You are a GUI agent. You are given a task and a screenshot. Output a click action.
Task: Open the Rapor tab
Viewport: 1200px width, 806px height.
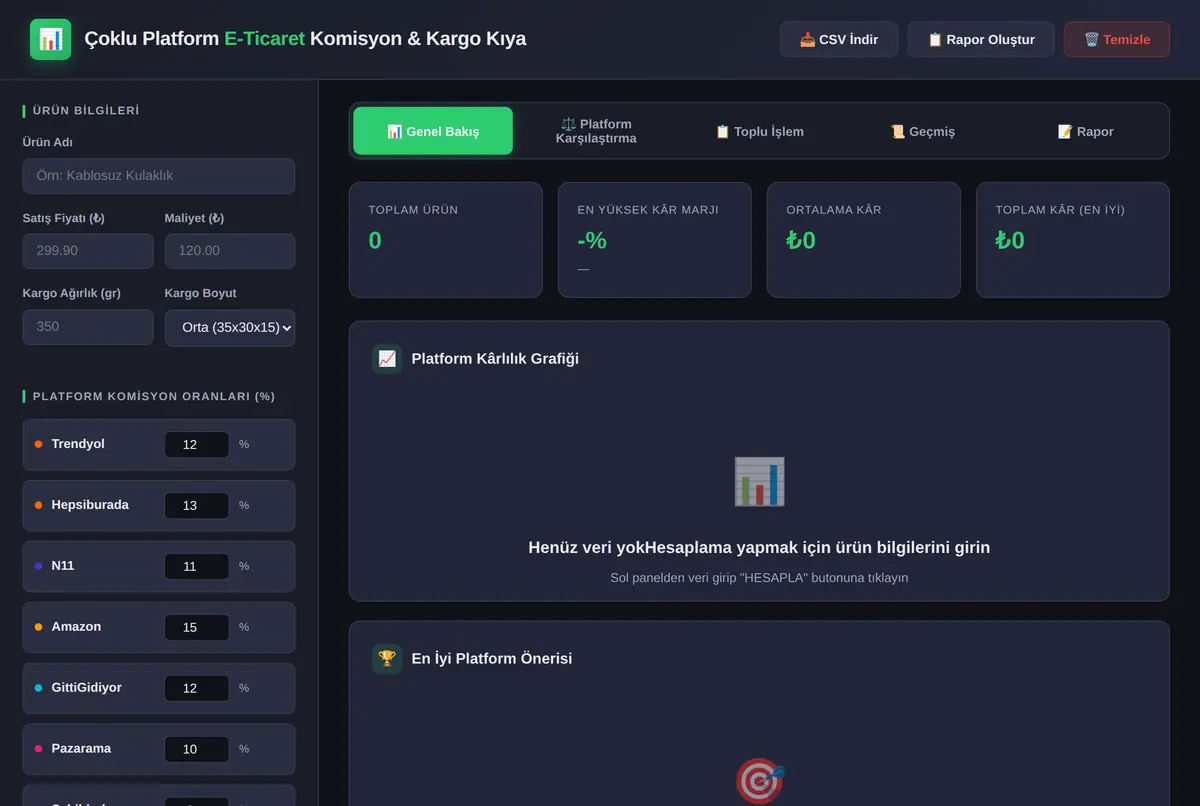1085,131
